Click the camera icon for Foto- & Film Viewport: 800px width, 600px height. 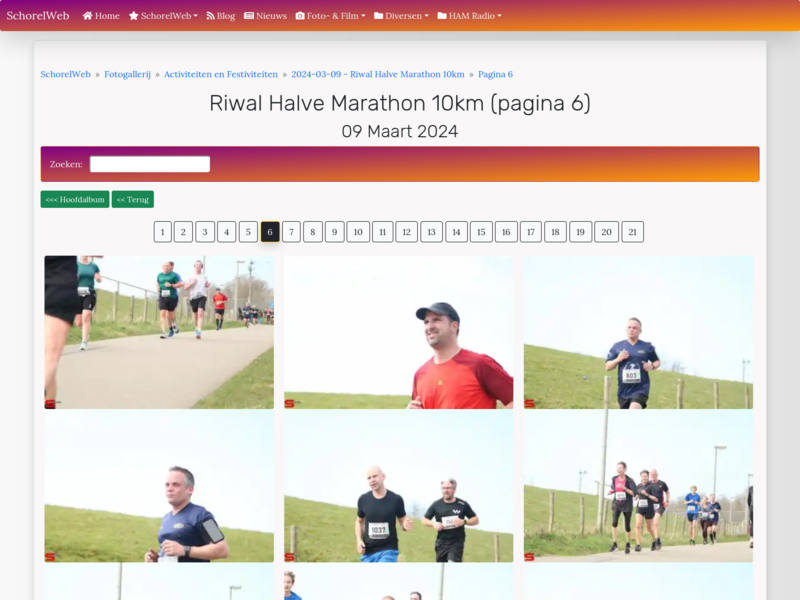[x=300, y=16]
